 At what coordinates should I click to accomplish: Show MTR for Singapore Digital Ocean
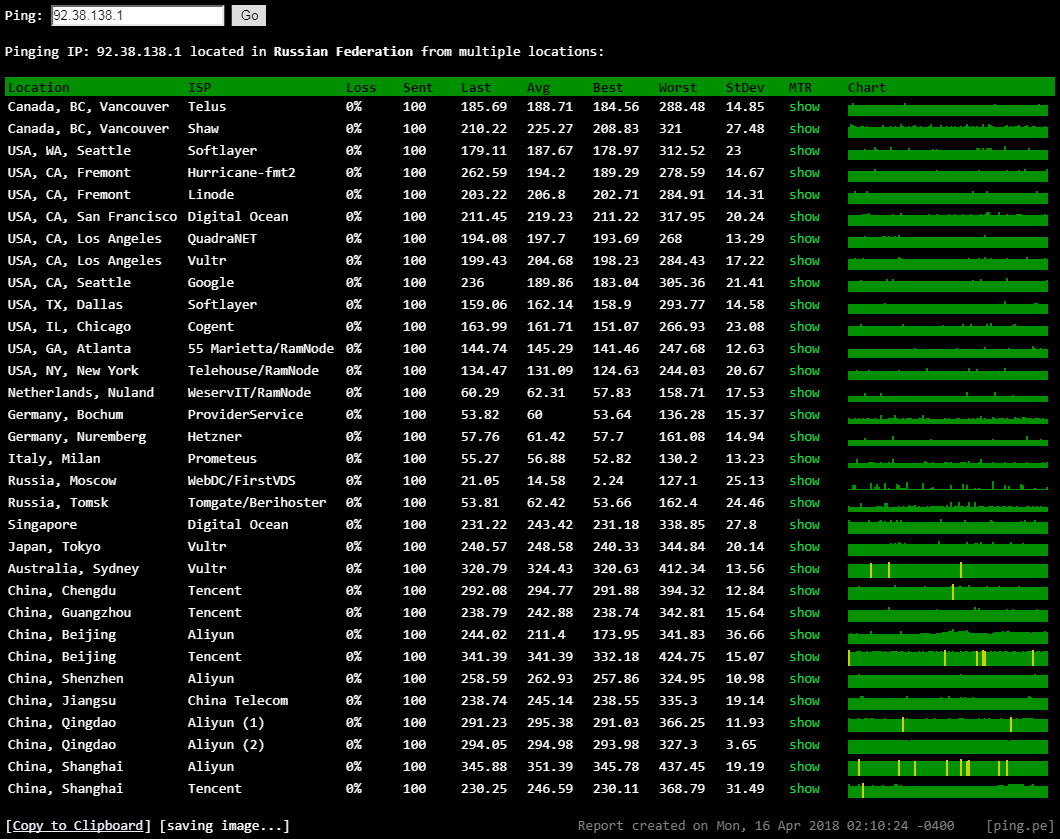804,525
